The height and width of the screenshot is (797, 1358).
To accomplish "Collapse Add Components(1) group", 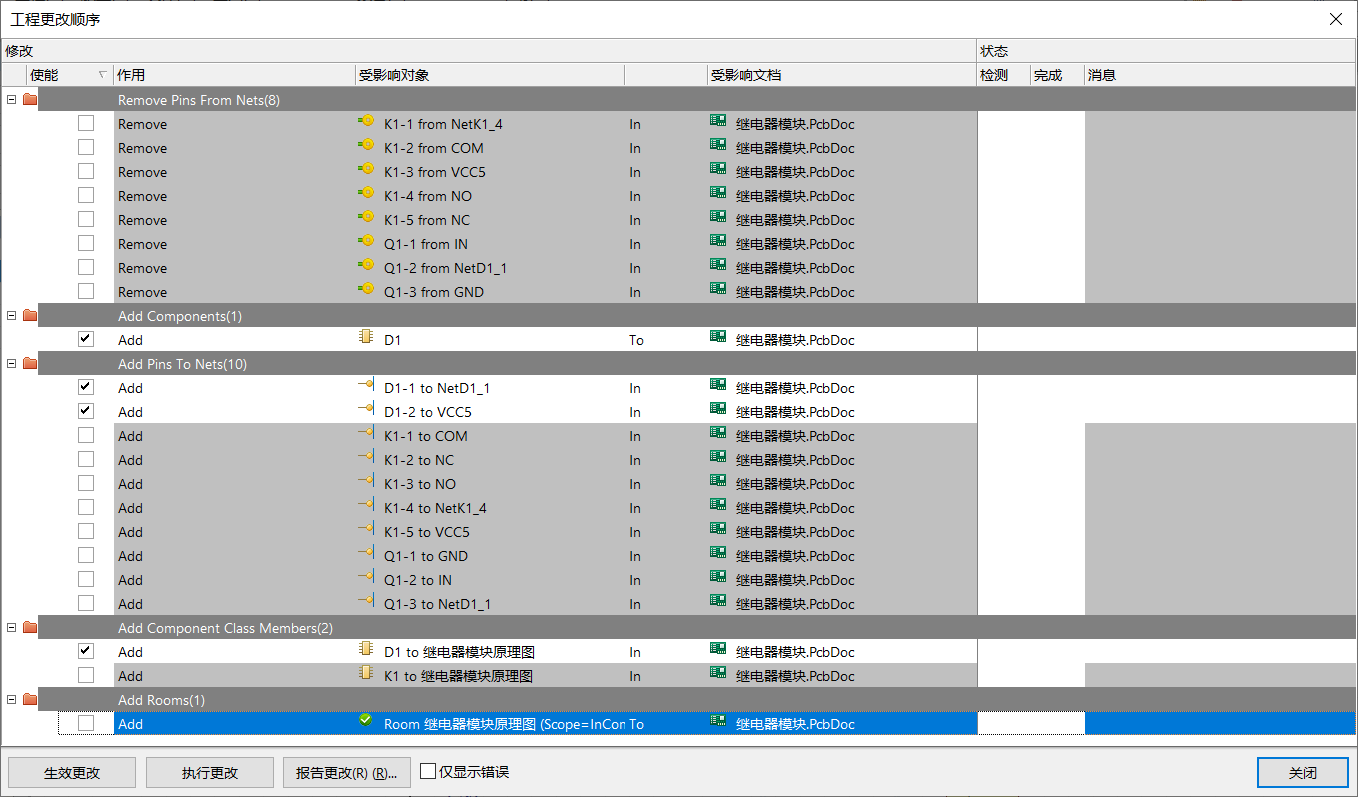I will 12,316.
